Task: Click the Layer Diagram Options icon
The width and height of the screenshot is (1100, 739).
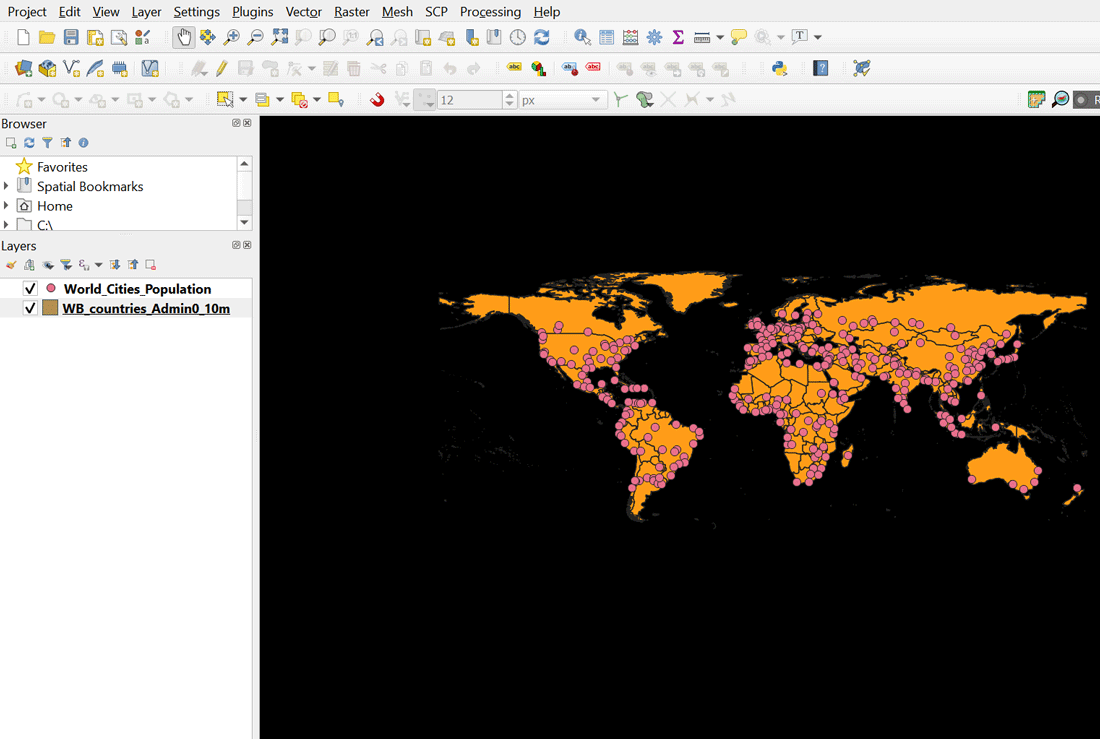Action: tap(538, 69)
